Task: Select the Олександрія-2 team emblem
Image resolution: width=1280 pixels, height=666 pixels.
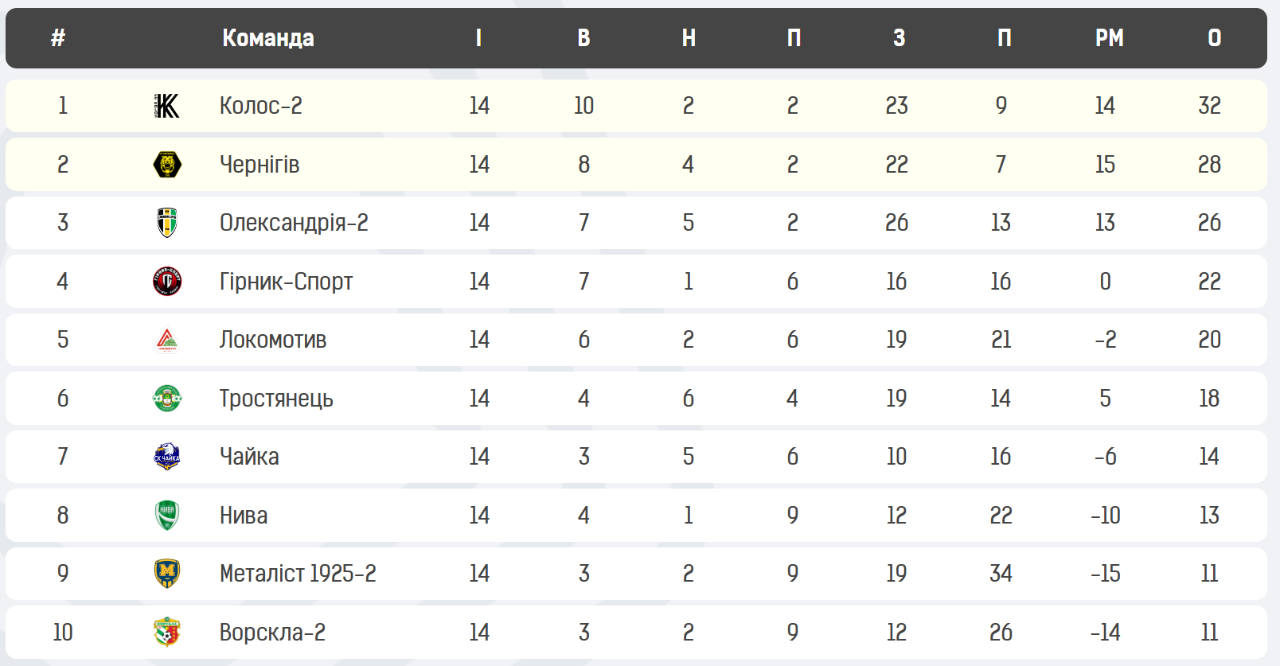Action: tap(167, 222)
